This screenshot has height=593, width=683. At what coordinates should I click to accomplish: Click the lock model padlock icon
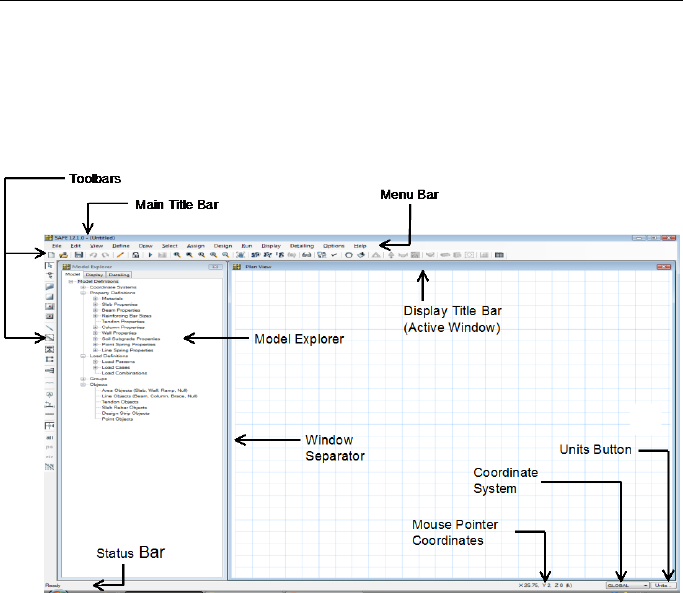135,255
